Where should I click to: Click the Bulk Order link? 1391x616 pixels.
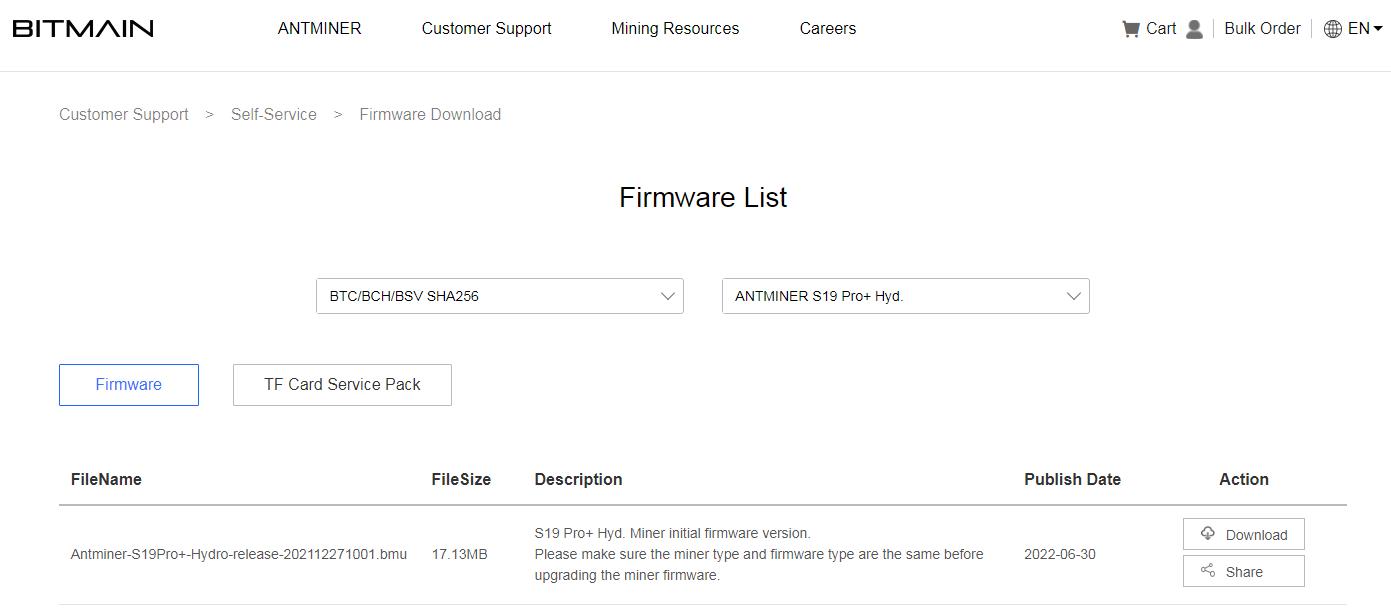[1262, 28]
